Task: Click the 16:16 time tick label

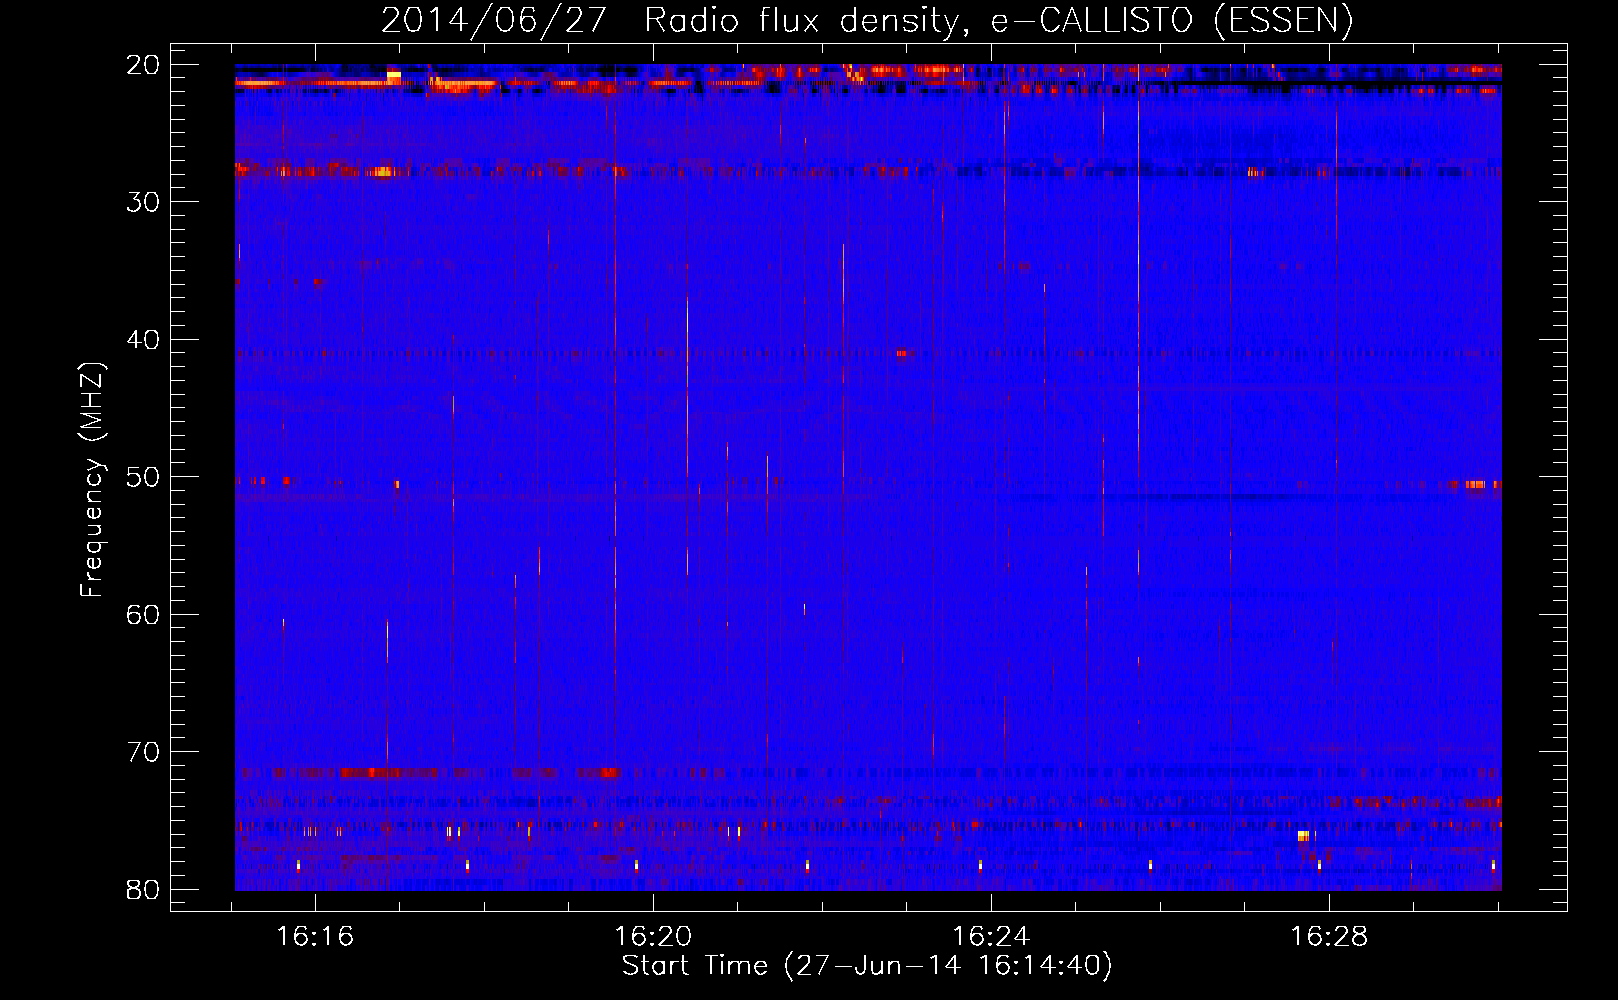Action: 315,936
